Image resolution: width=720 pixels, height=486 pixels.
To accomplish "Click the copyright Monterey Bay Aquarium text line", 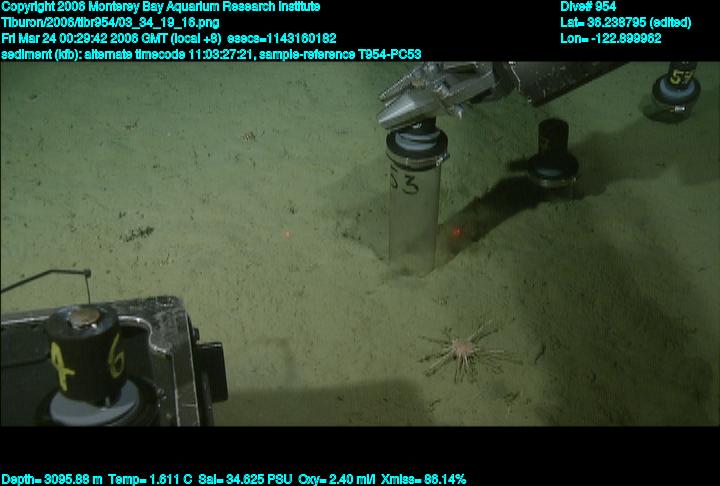I will [160, 7].
